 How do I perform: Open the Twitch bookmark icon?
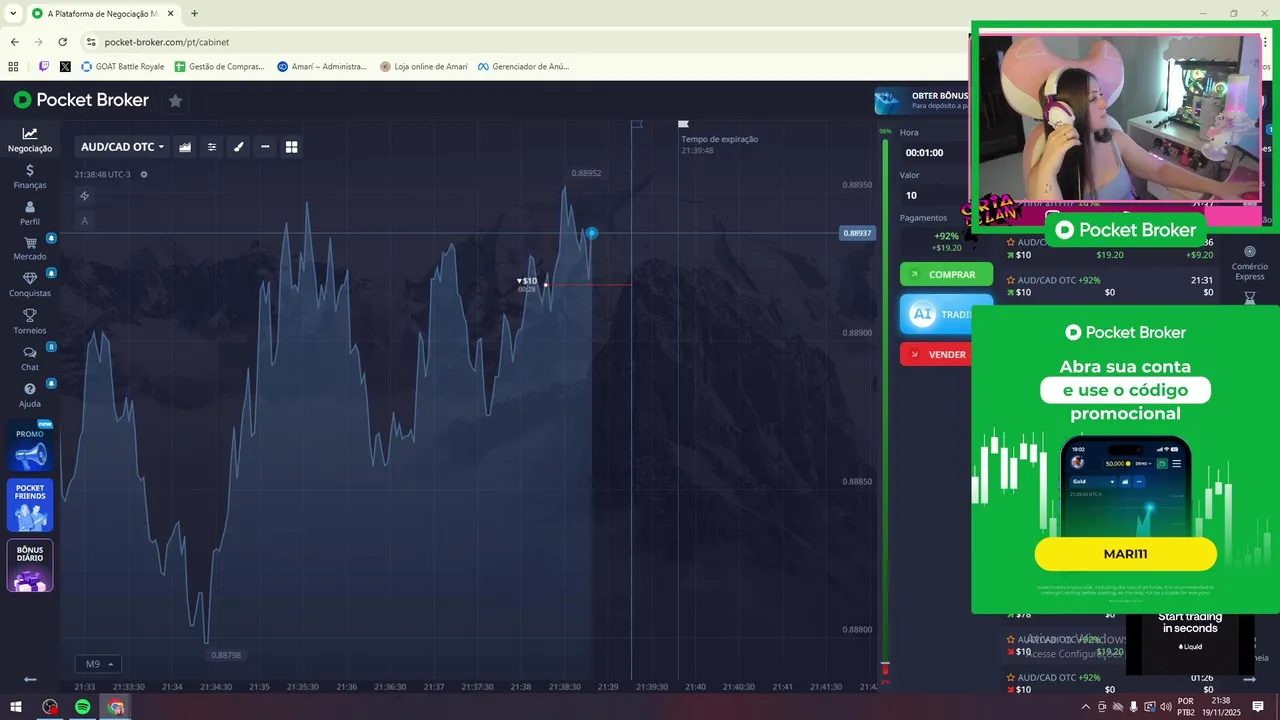(x=44, y=67)
